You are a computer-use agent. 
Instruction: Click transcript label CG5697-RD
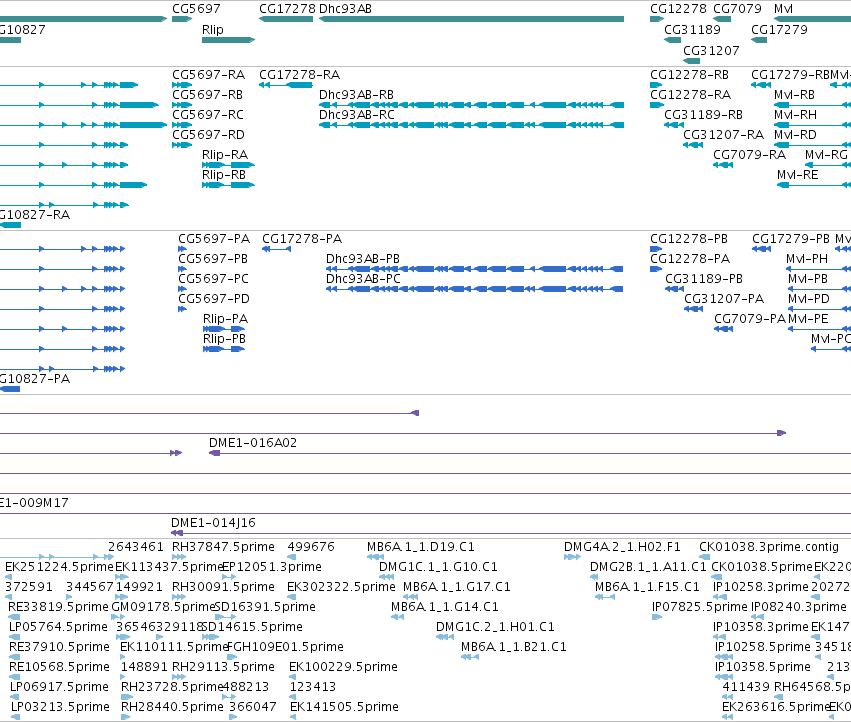[208, 135]
